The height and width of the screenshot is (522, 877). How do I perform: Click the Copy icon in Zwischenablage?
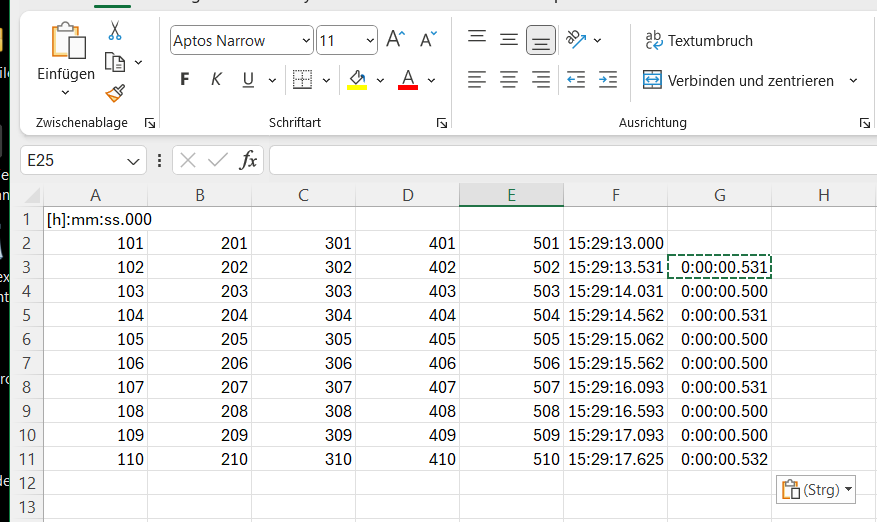click(x=115, y=62)
